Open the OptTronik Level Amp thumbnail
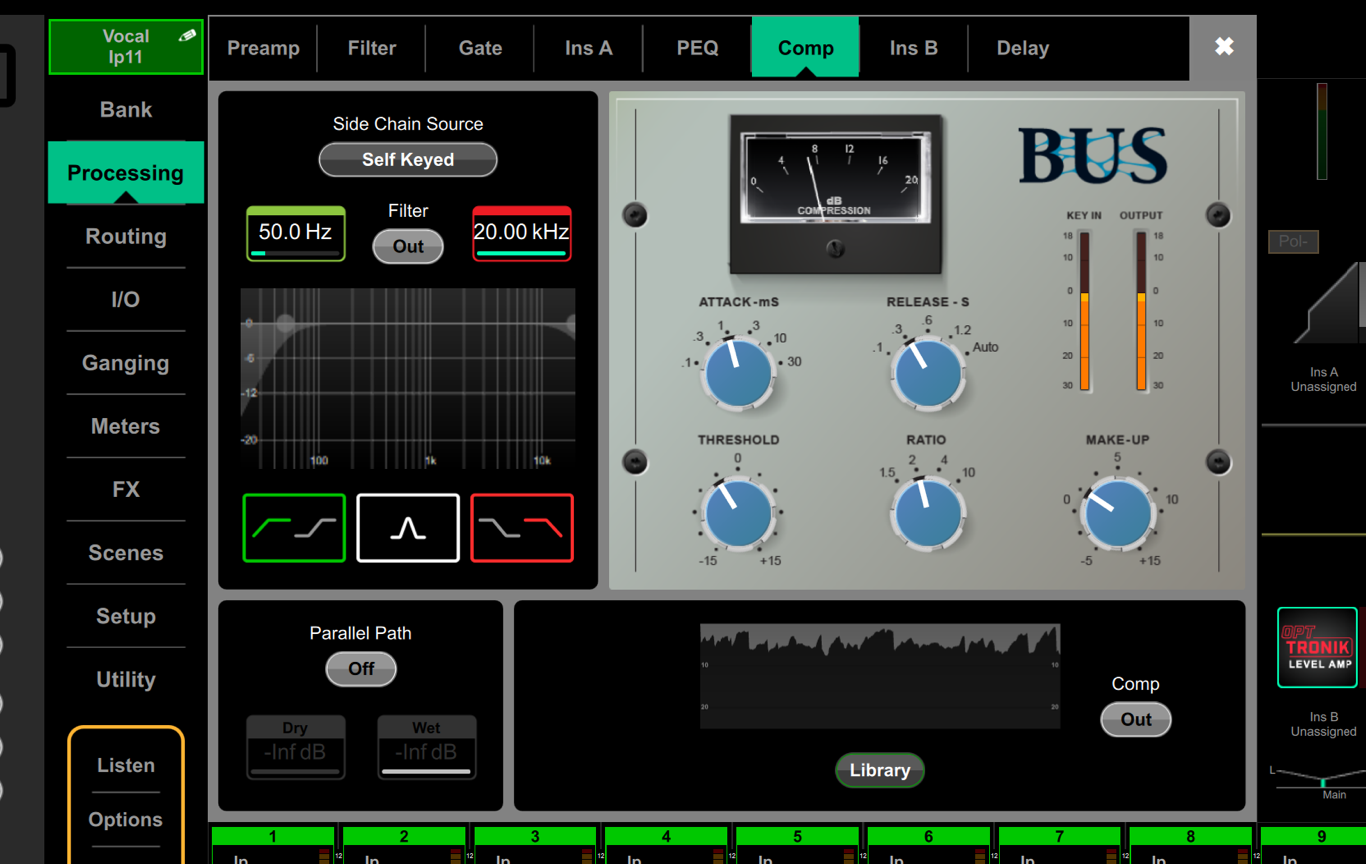Screen dimensions: 1366x864 (x=1317, y=648)
